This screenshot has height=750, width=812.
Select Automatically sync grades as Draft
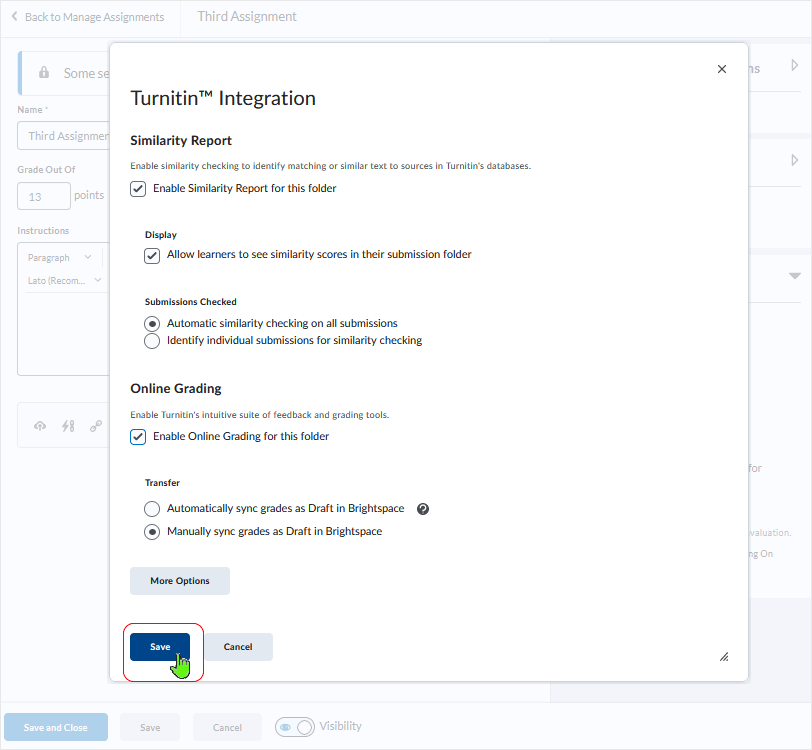point(152,509)
